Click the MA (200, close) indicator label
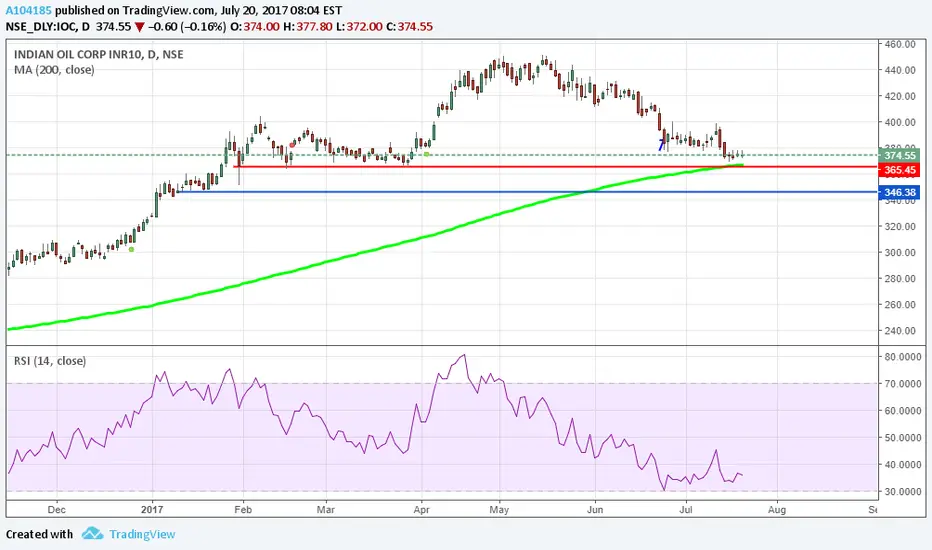Image resolution: width=932 pixels, height=550 pixels. pyautogui.click(x=54, y=70)
